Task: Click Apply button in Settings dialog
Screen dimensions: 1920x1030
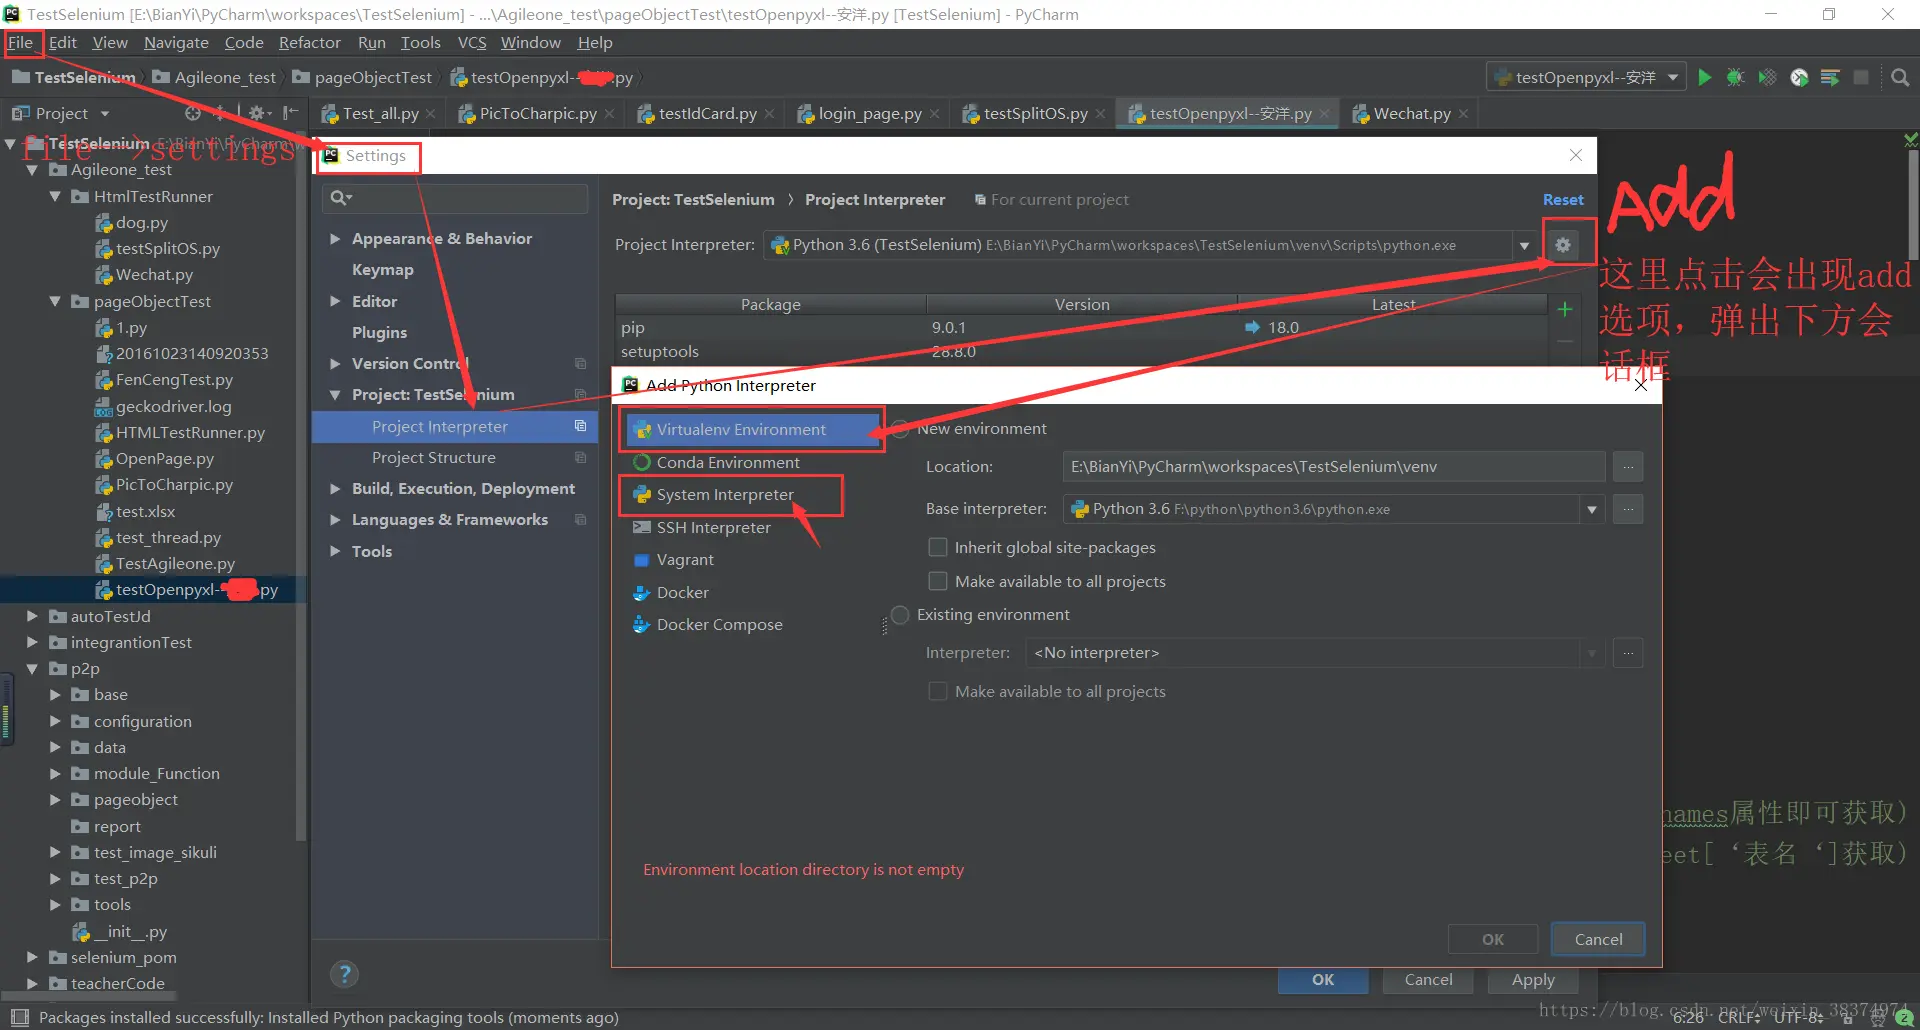Action: tap(1533, 980)
